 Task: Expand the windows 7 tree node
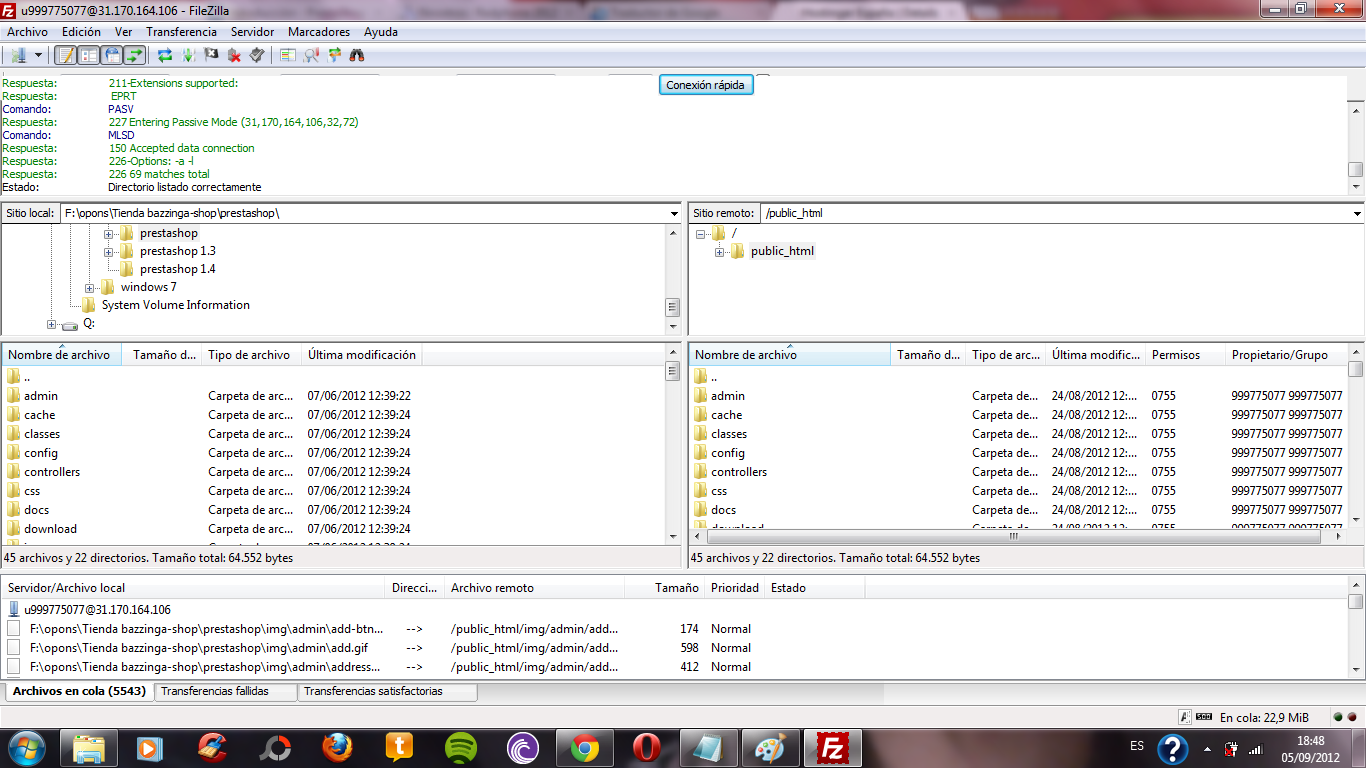tap(90, 287)
